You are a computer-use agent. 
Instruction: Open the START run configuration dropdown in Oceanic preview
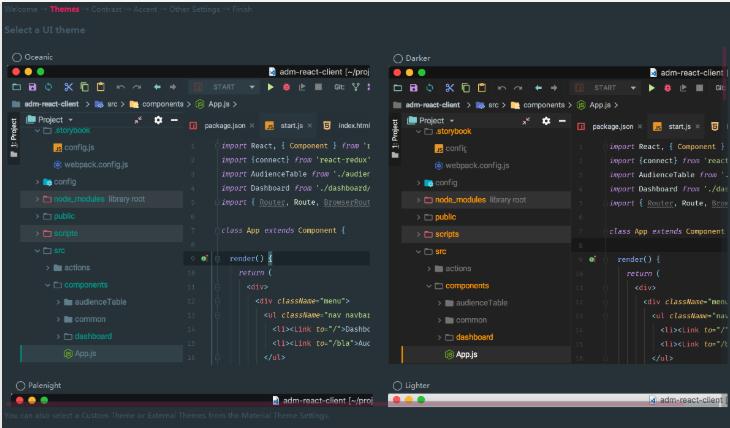(224, 87)
